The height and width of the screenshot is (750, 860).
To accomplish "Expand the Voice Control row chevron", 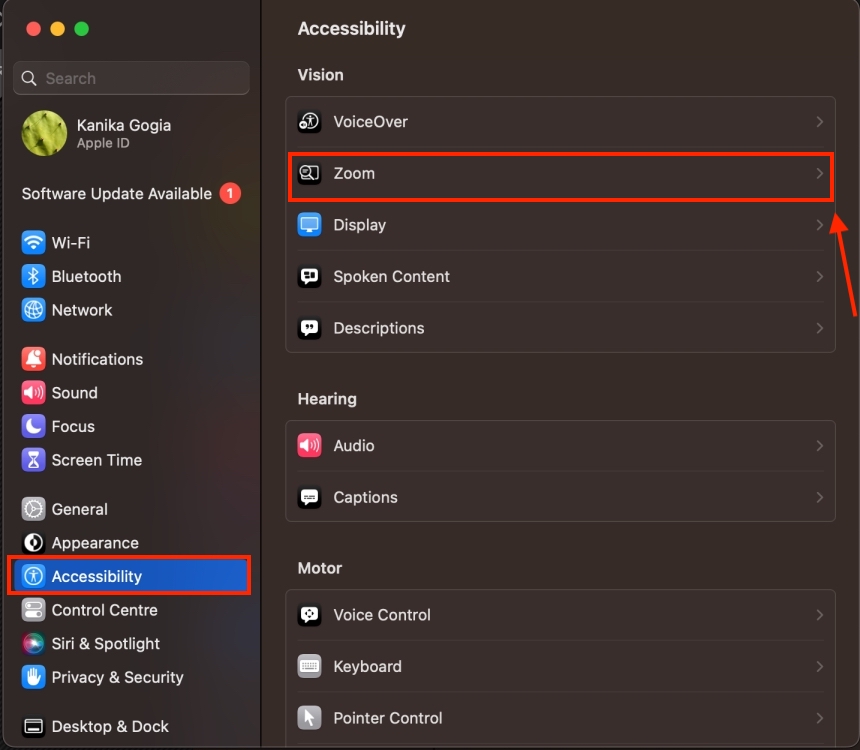I will tap(820, 614).
